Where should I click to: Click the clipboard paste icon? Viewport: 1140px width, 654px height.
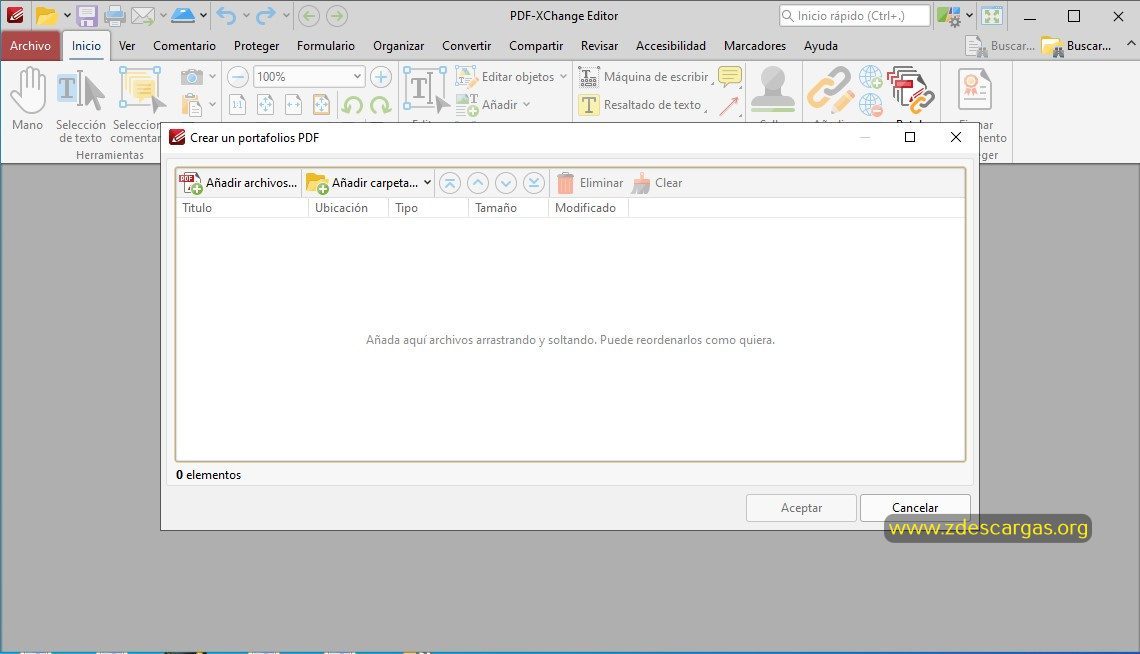pyautogui.click(x=191, y=105)
